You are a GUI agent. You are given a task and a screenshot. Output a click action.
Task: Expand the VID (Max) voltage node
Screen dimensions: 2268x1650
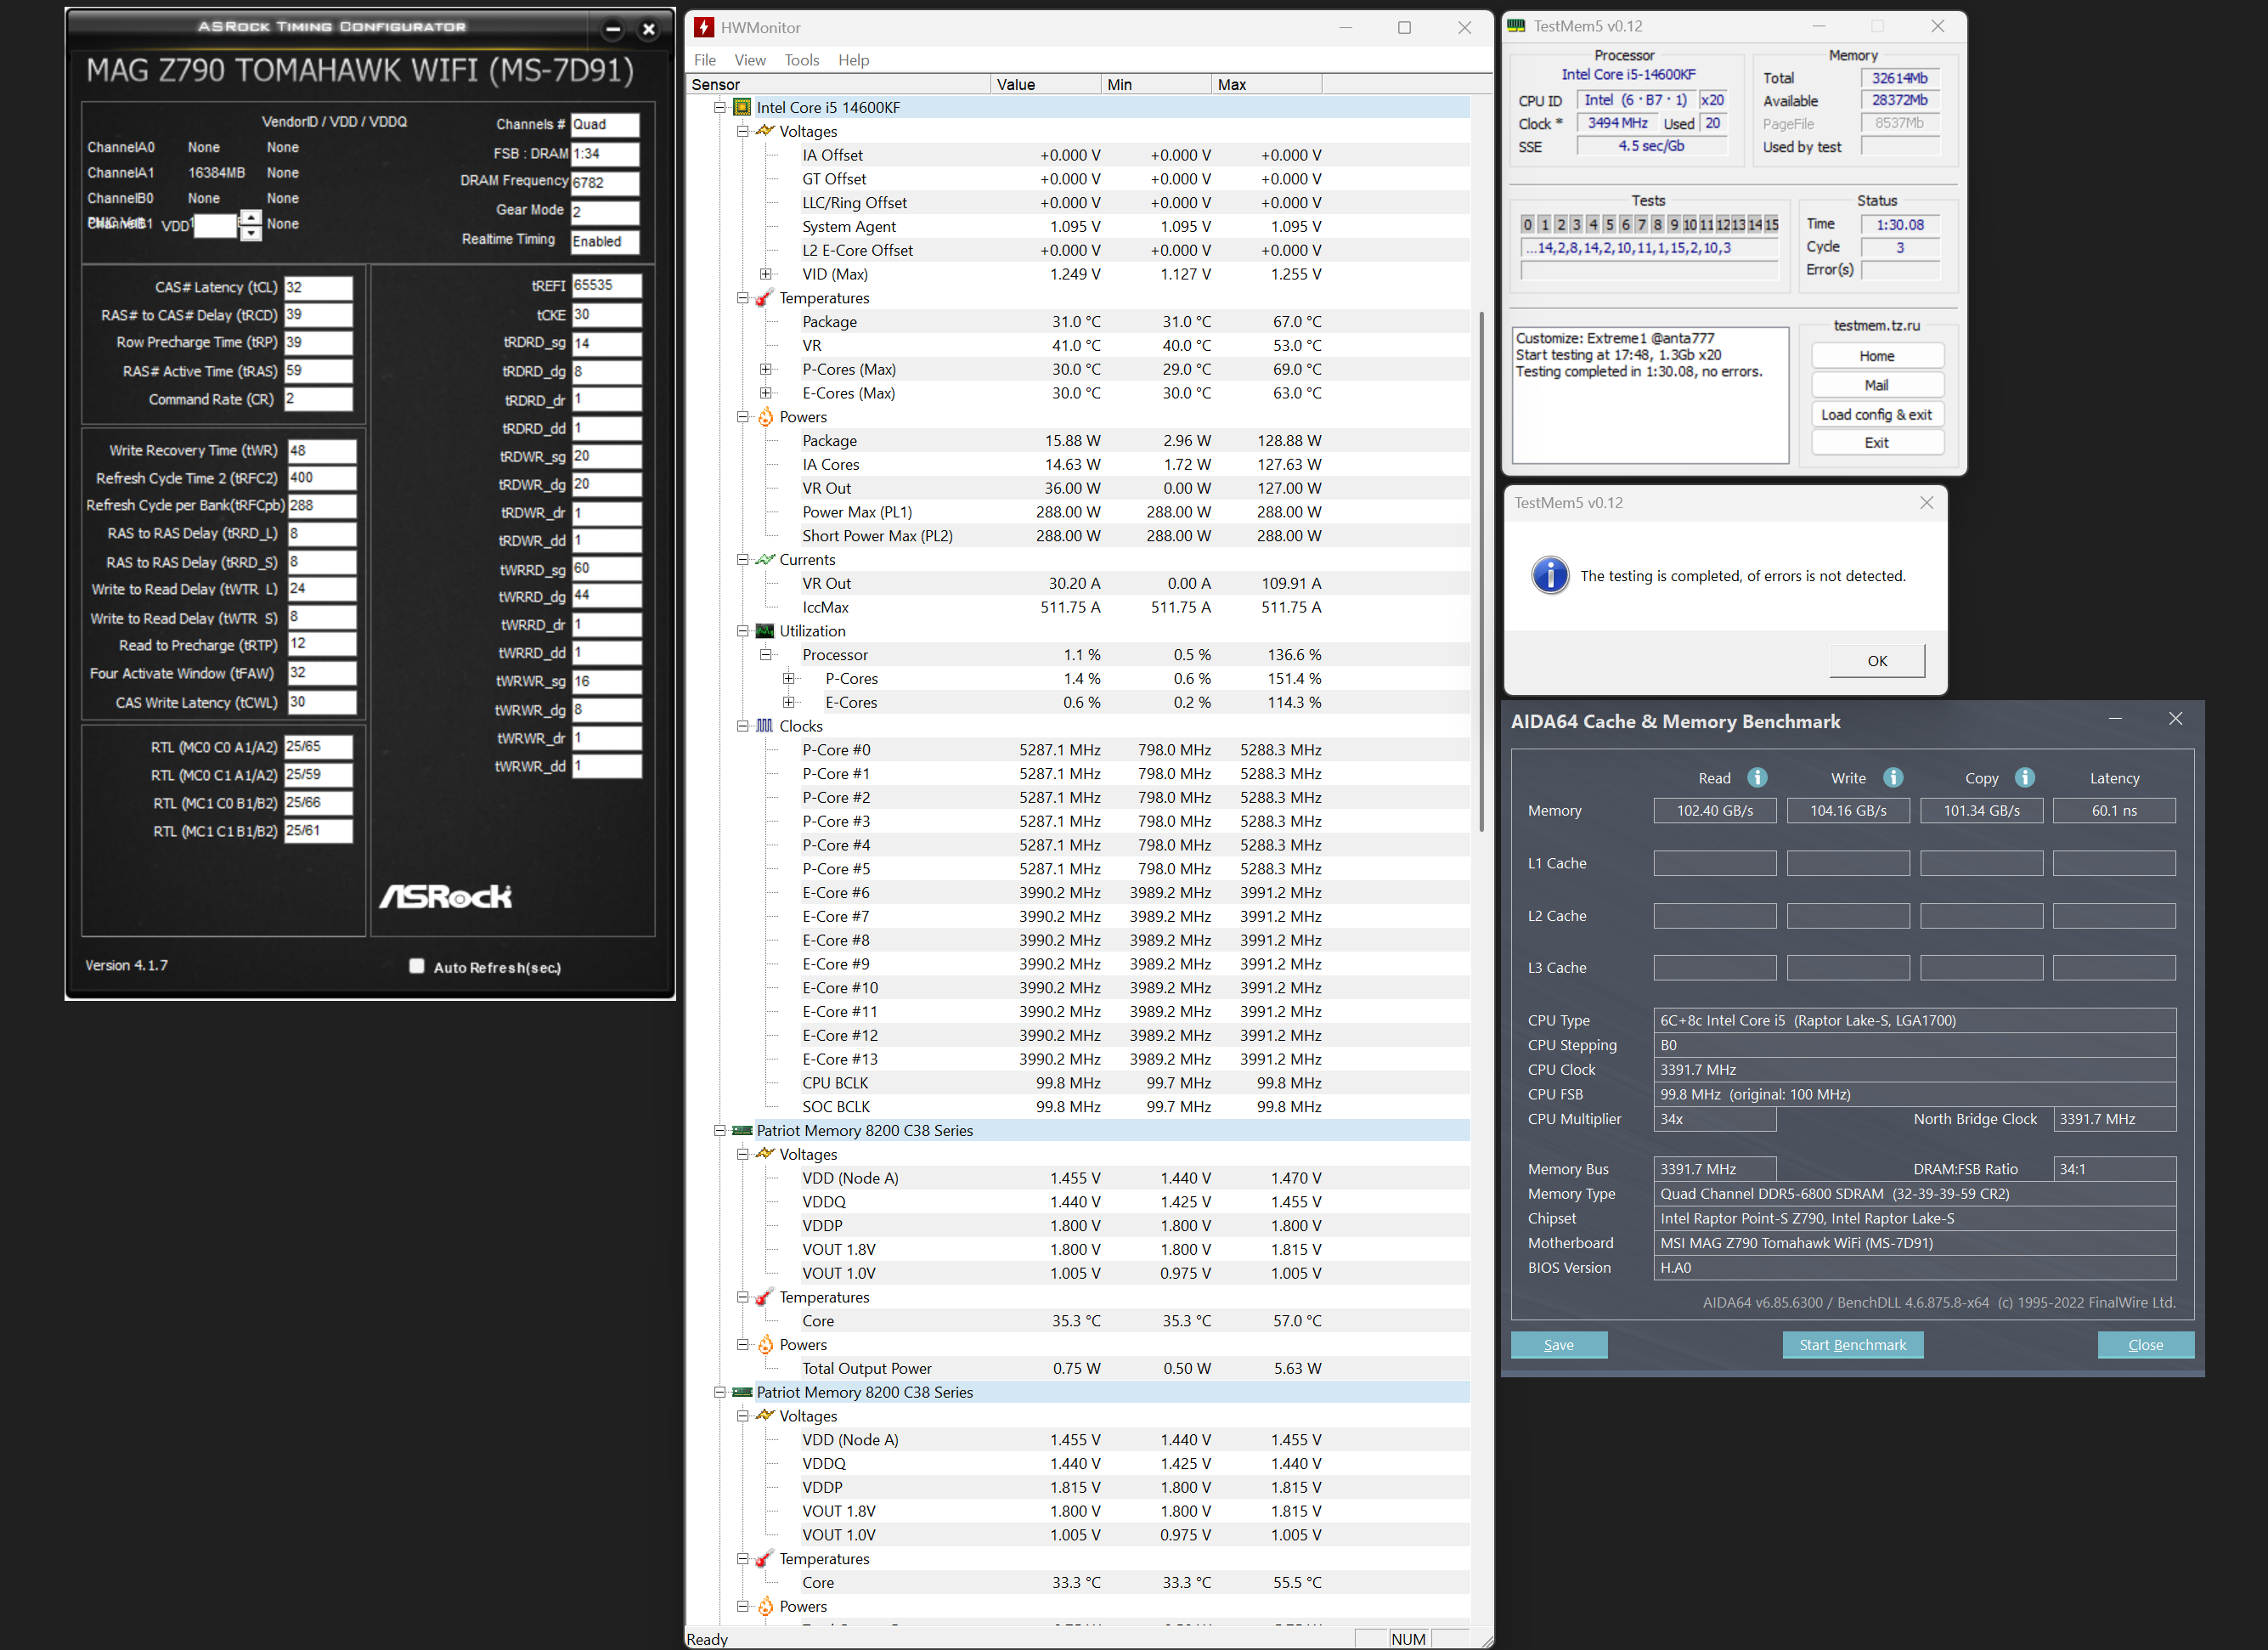(x=766, y=274)
